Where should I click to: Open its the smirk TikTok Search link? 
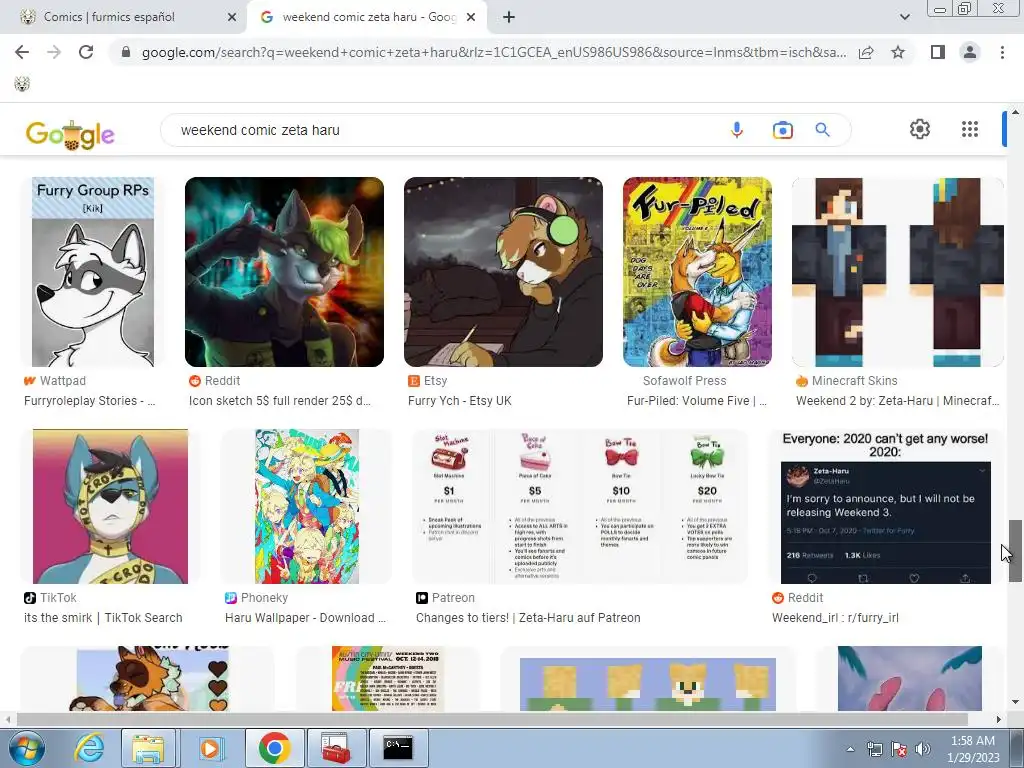(103, 618)
